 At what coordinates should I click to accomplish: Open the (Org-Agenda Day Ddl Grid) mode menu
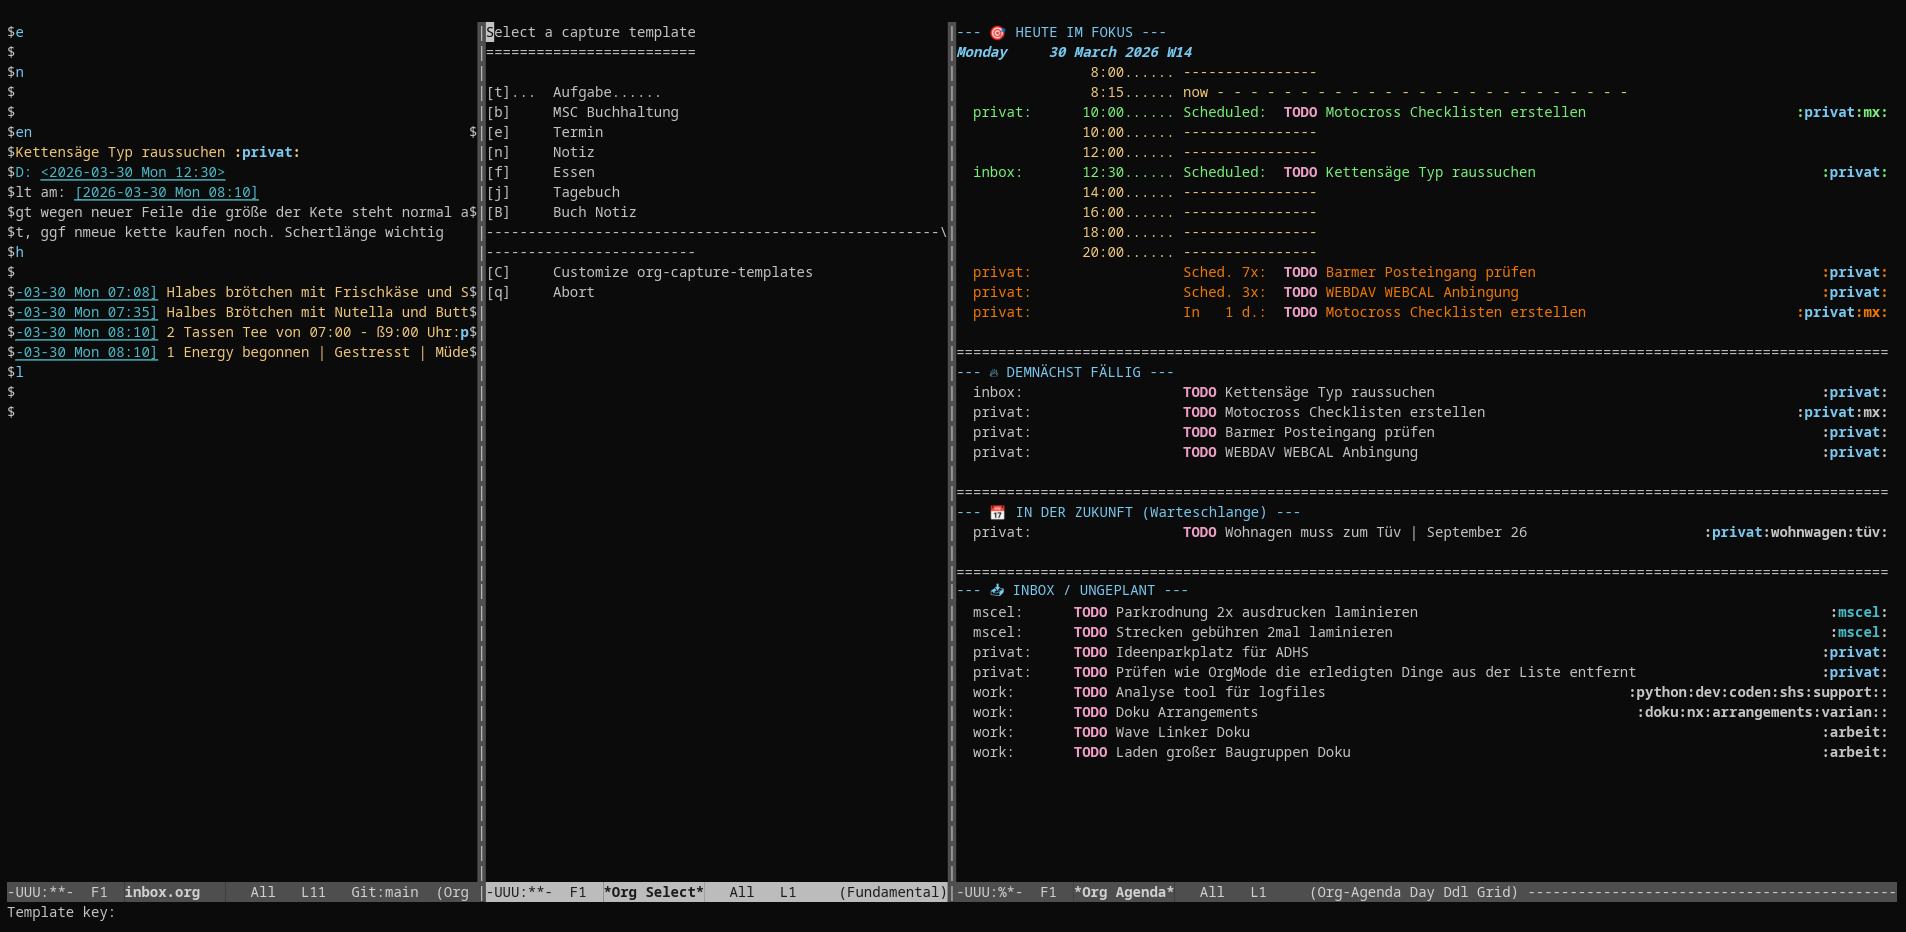1413,892
